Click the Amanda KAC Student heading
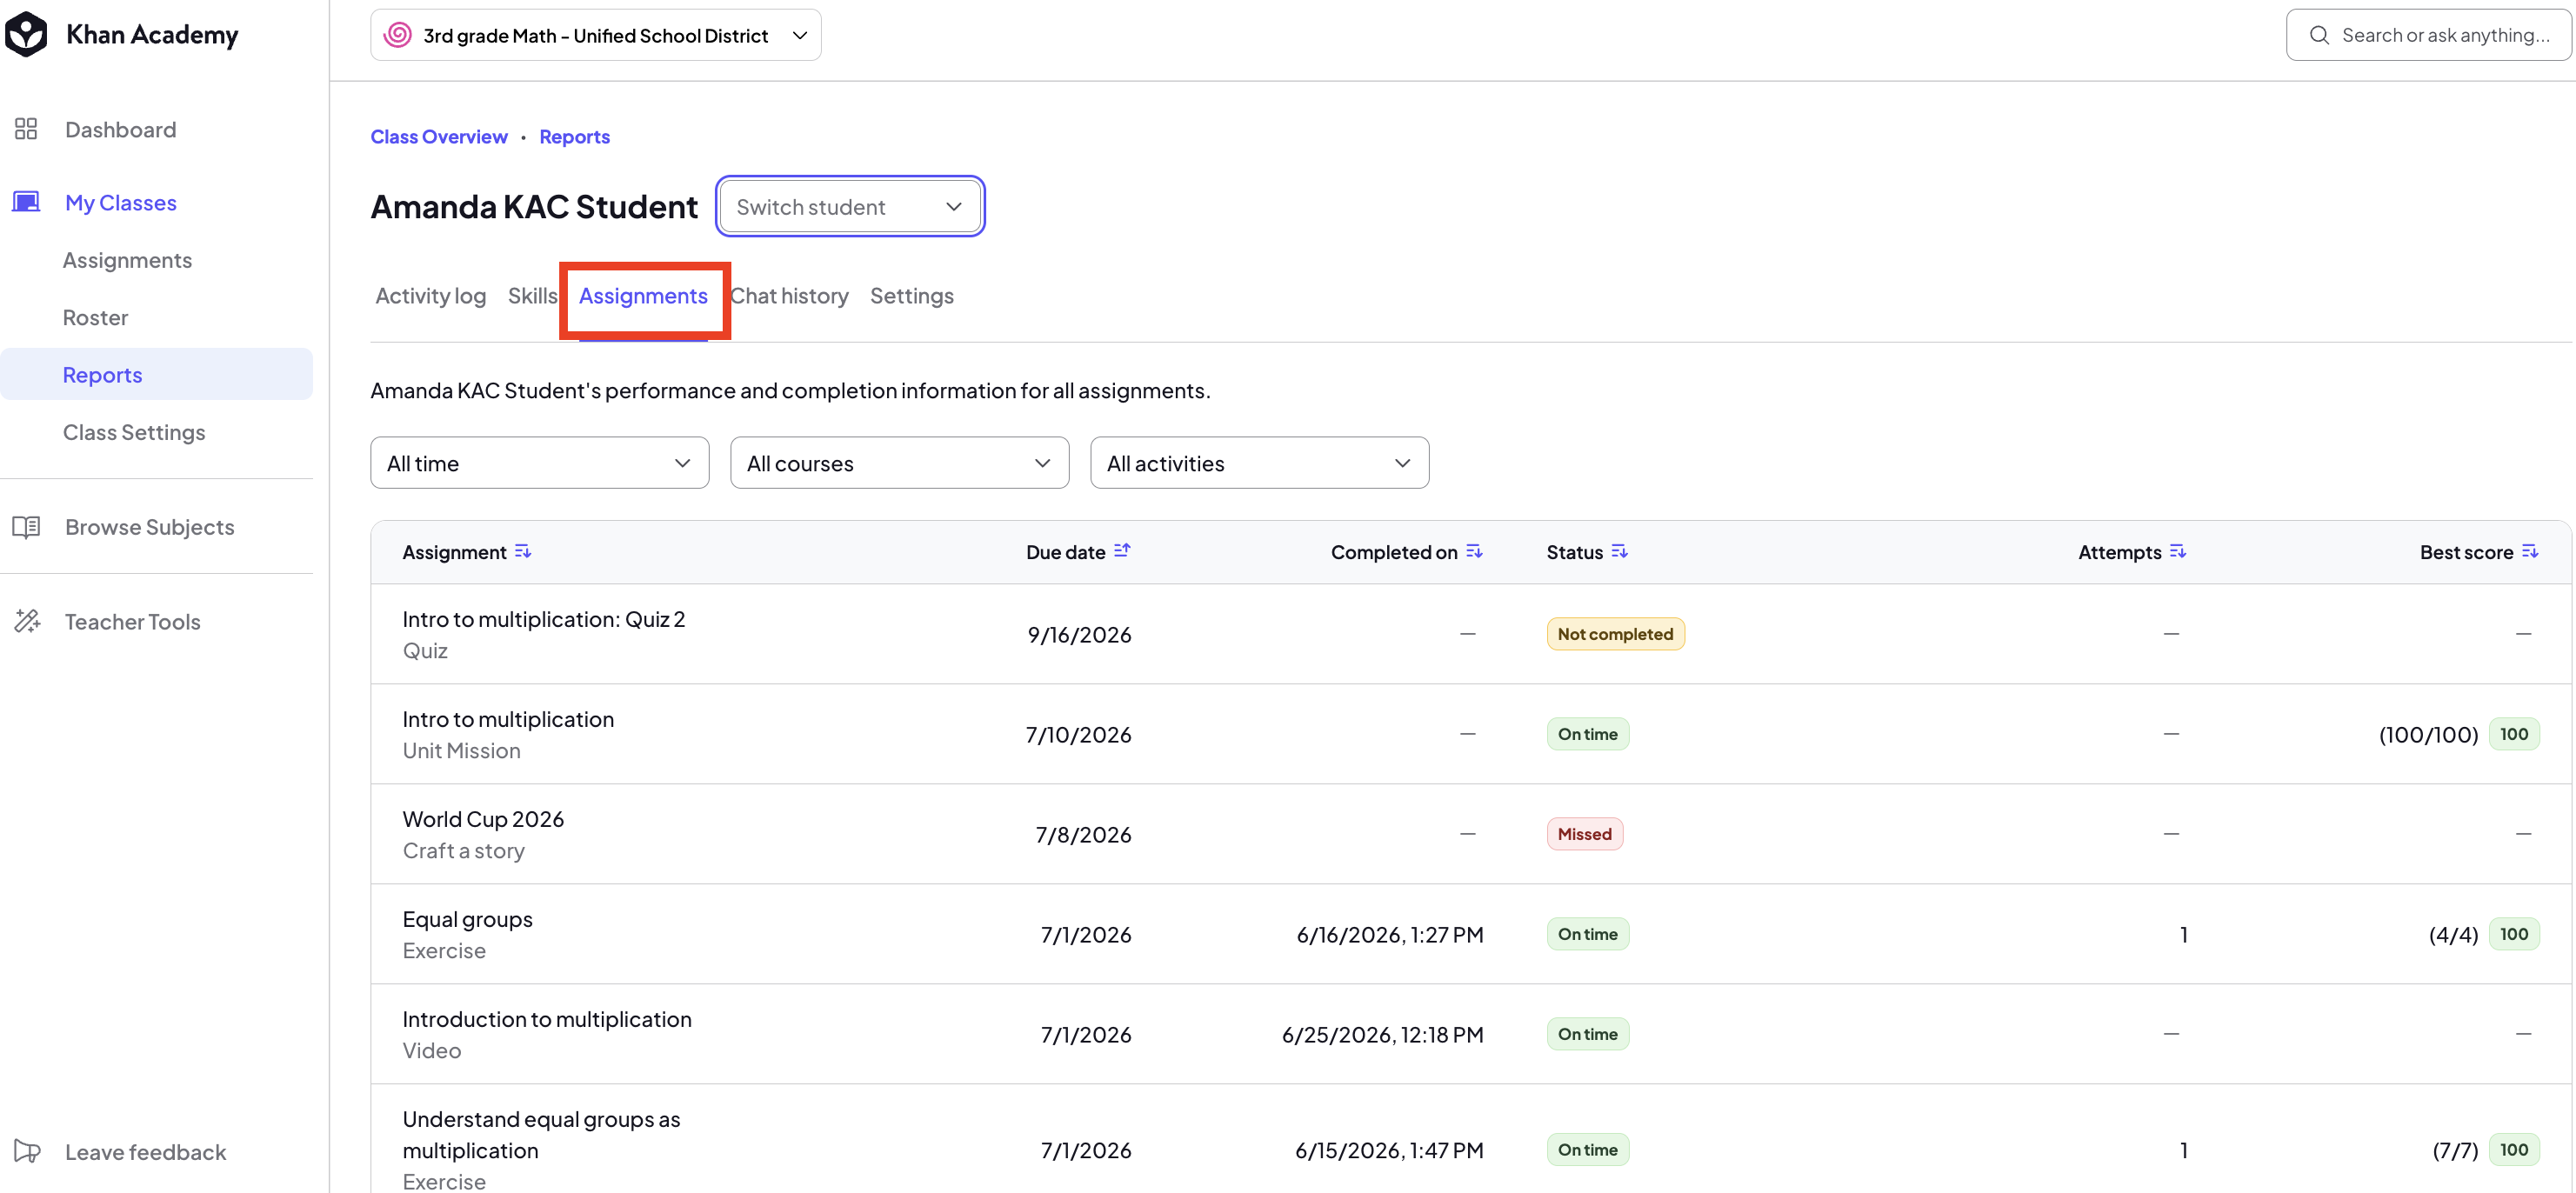 pos(534,206)
